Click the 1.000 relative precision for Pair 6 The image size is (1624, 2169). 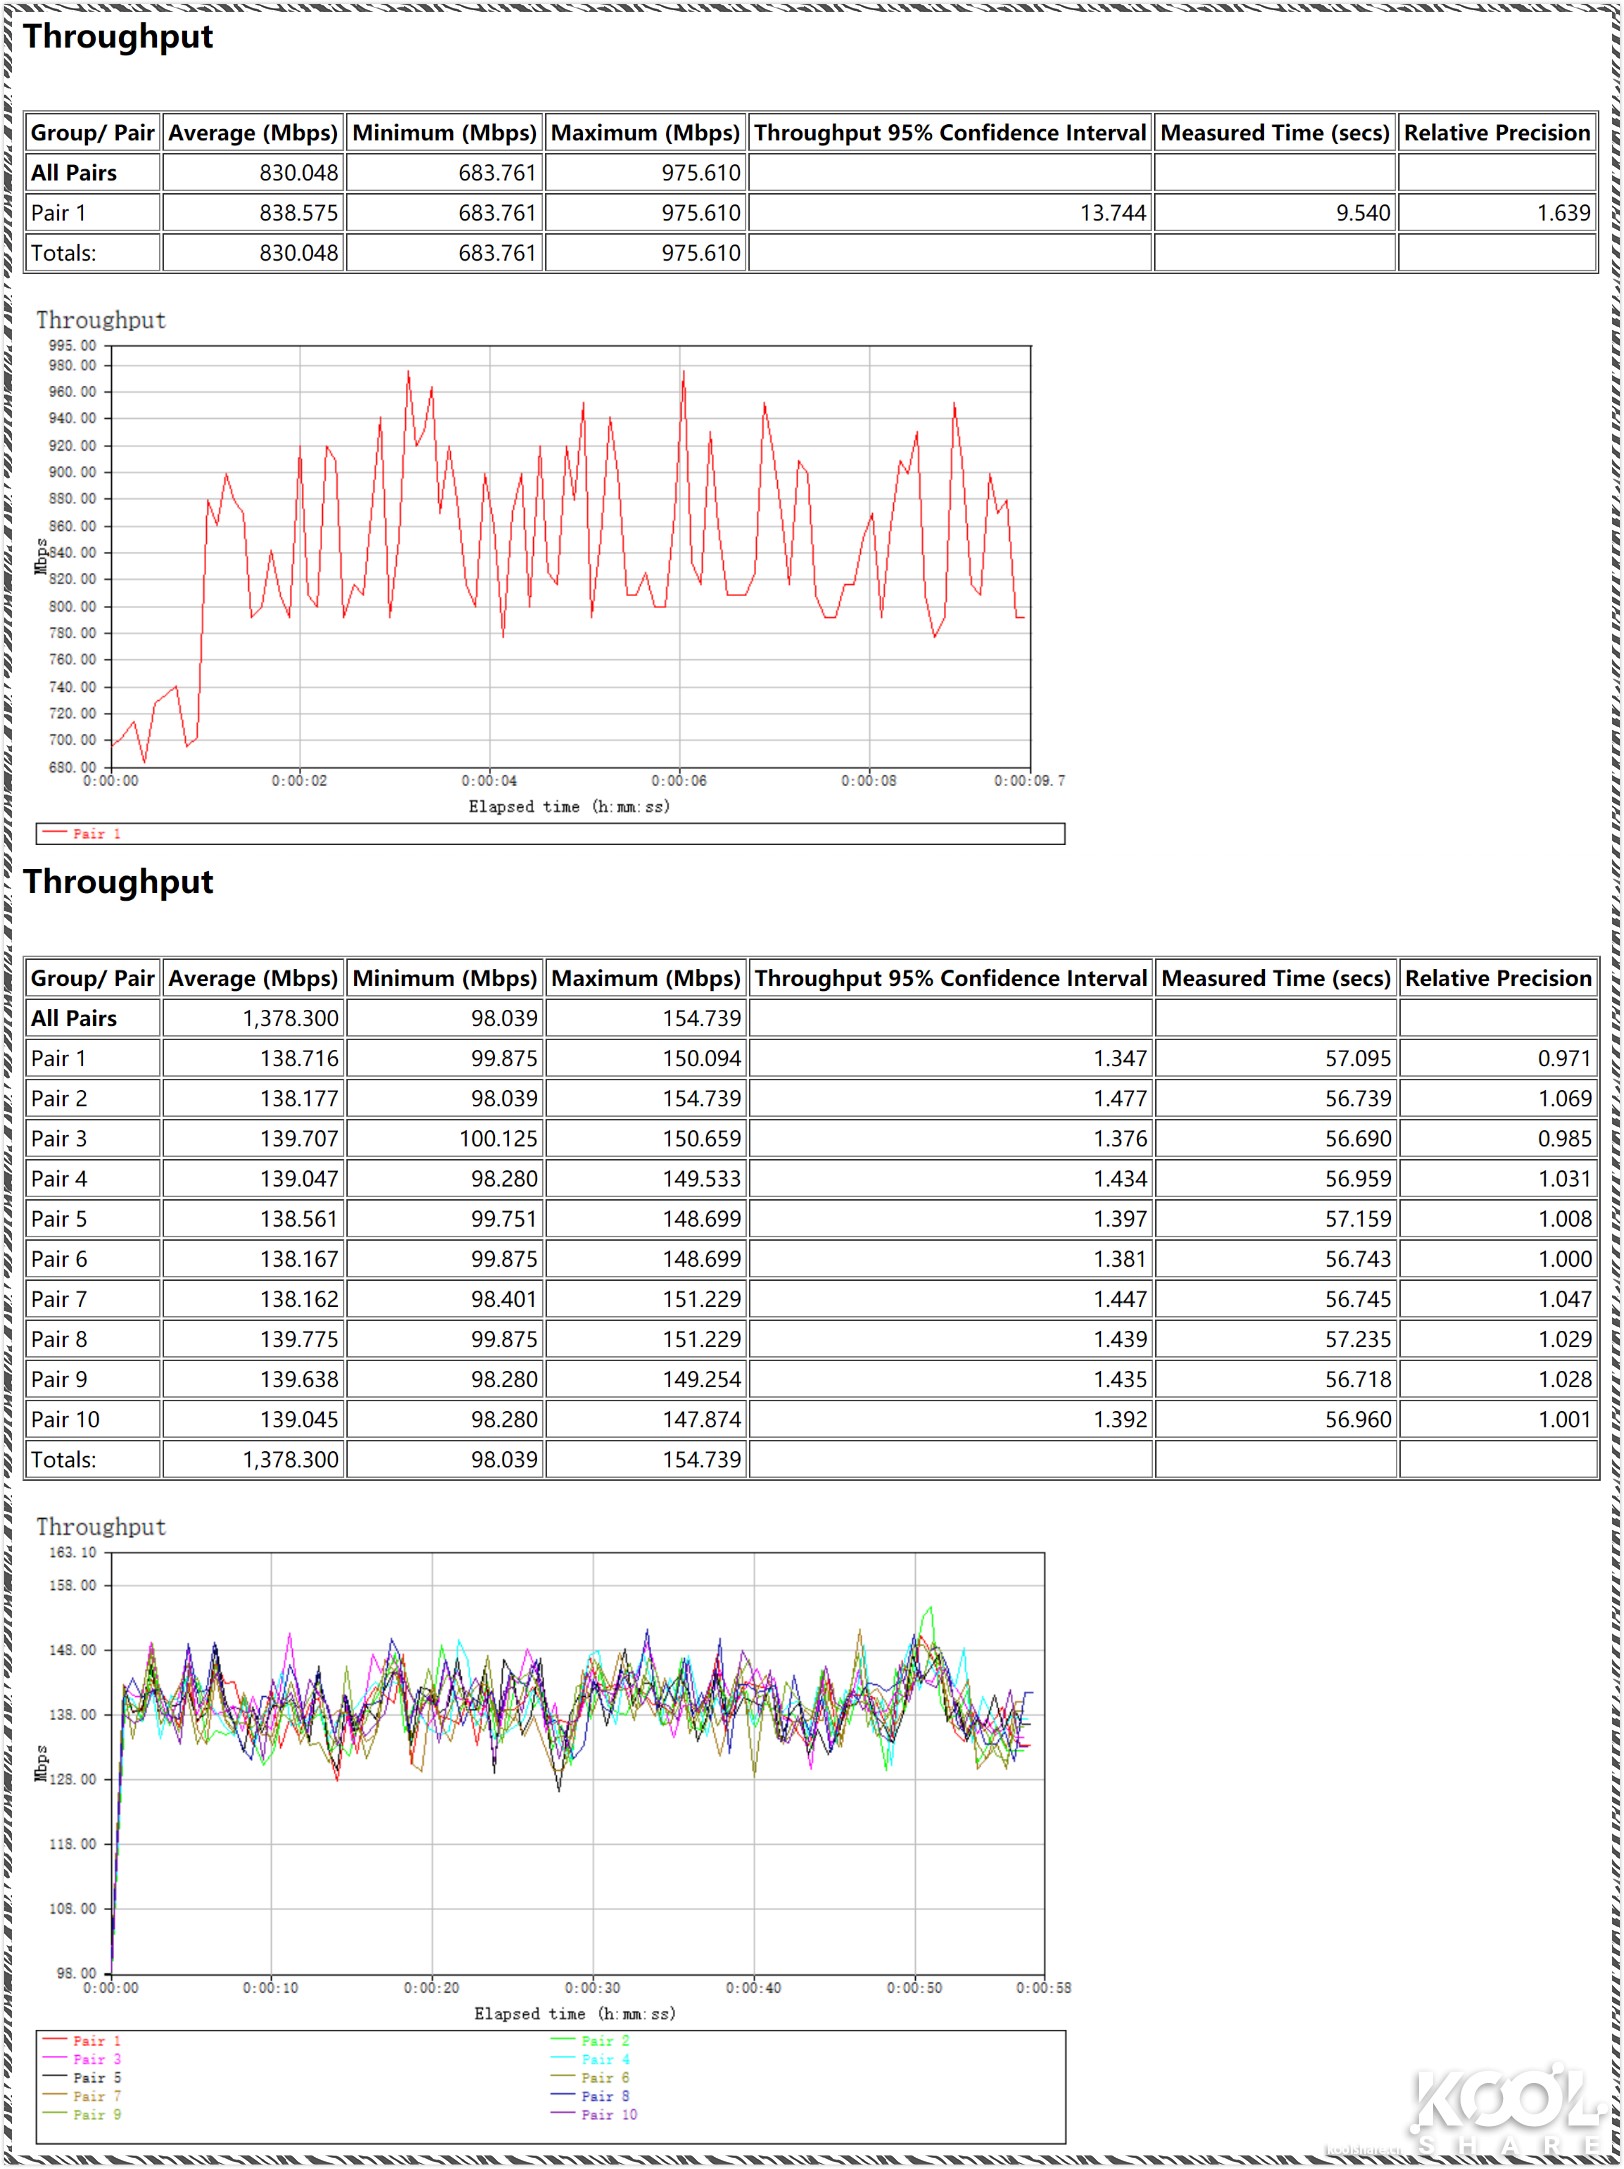[x=1564, y=1259]
